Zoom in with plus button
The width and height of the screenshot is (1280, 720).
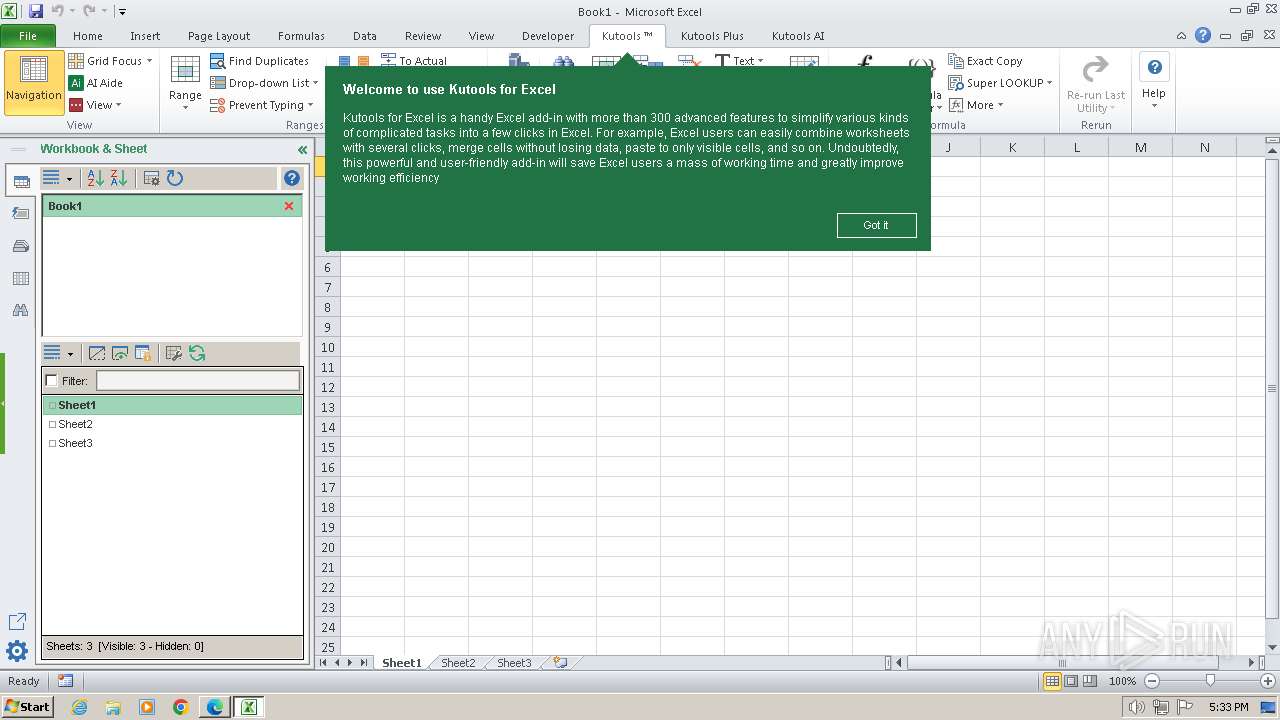click(1268, 681)
